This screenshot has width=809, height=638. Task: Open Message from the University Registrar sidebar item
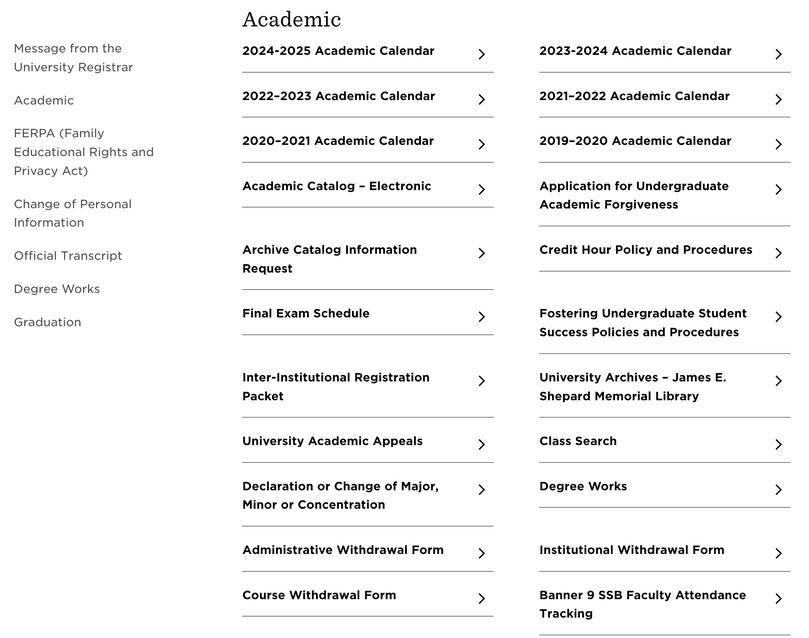click(x=73, y=58)
